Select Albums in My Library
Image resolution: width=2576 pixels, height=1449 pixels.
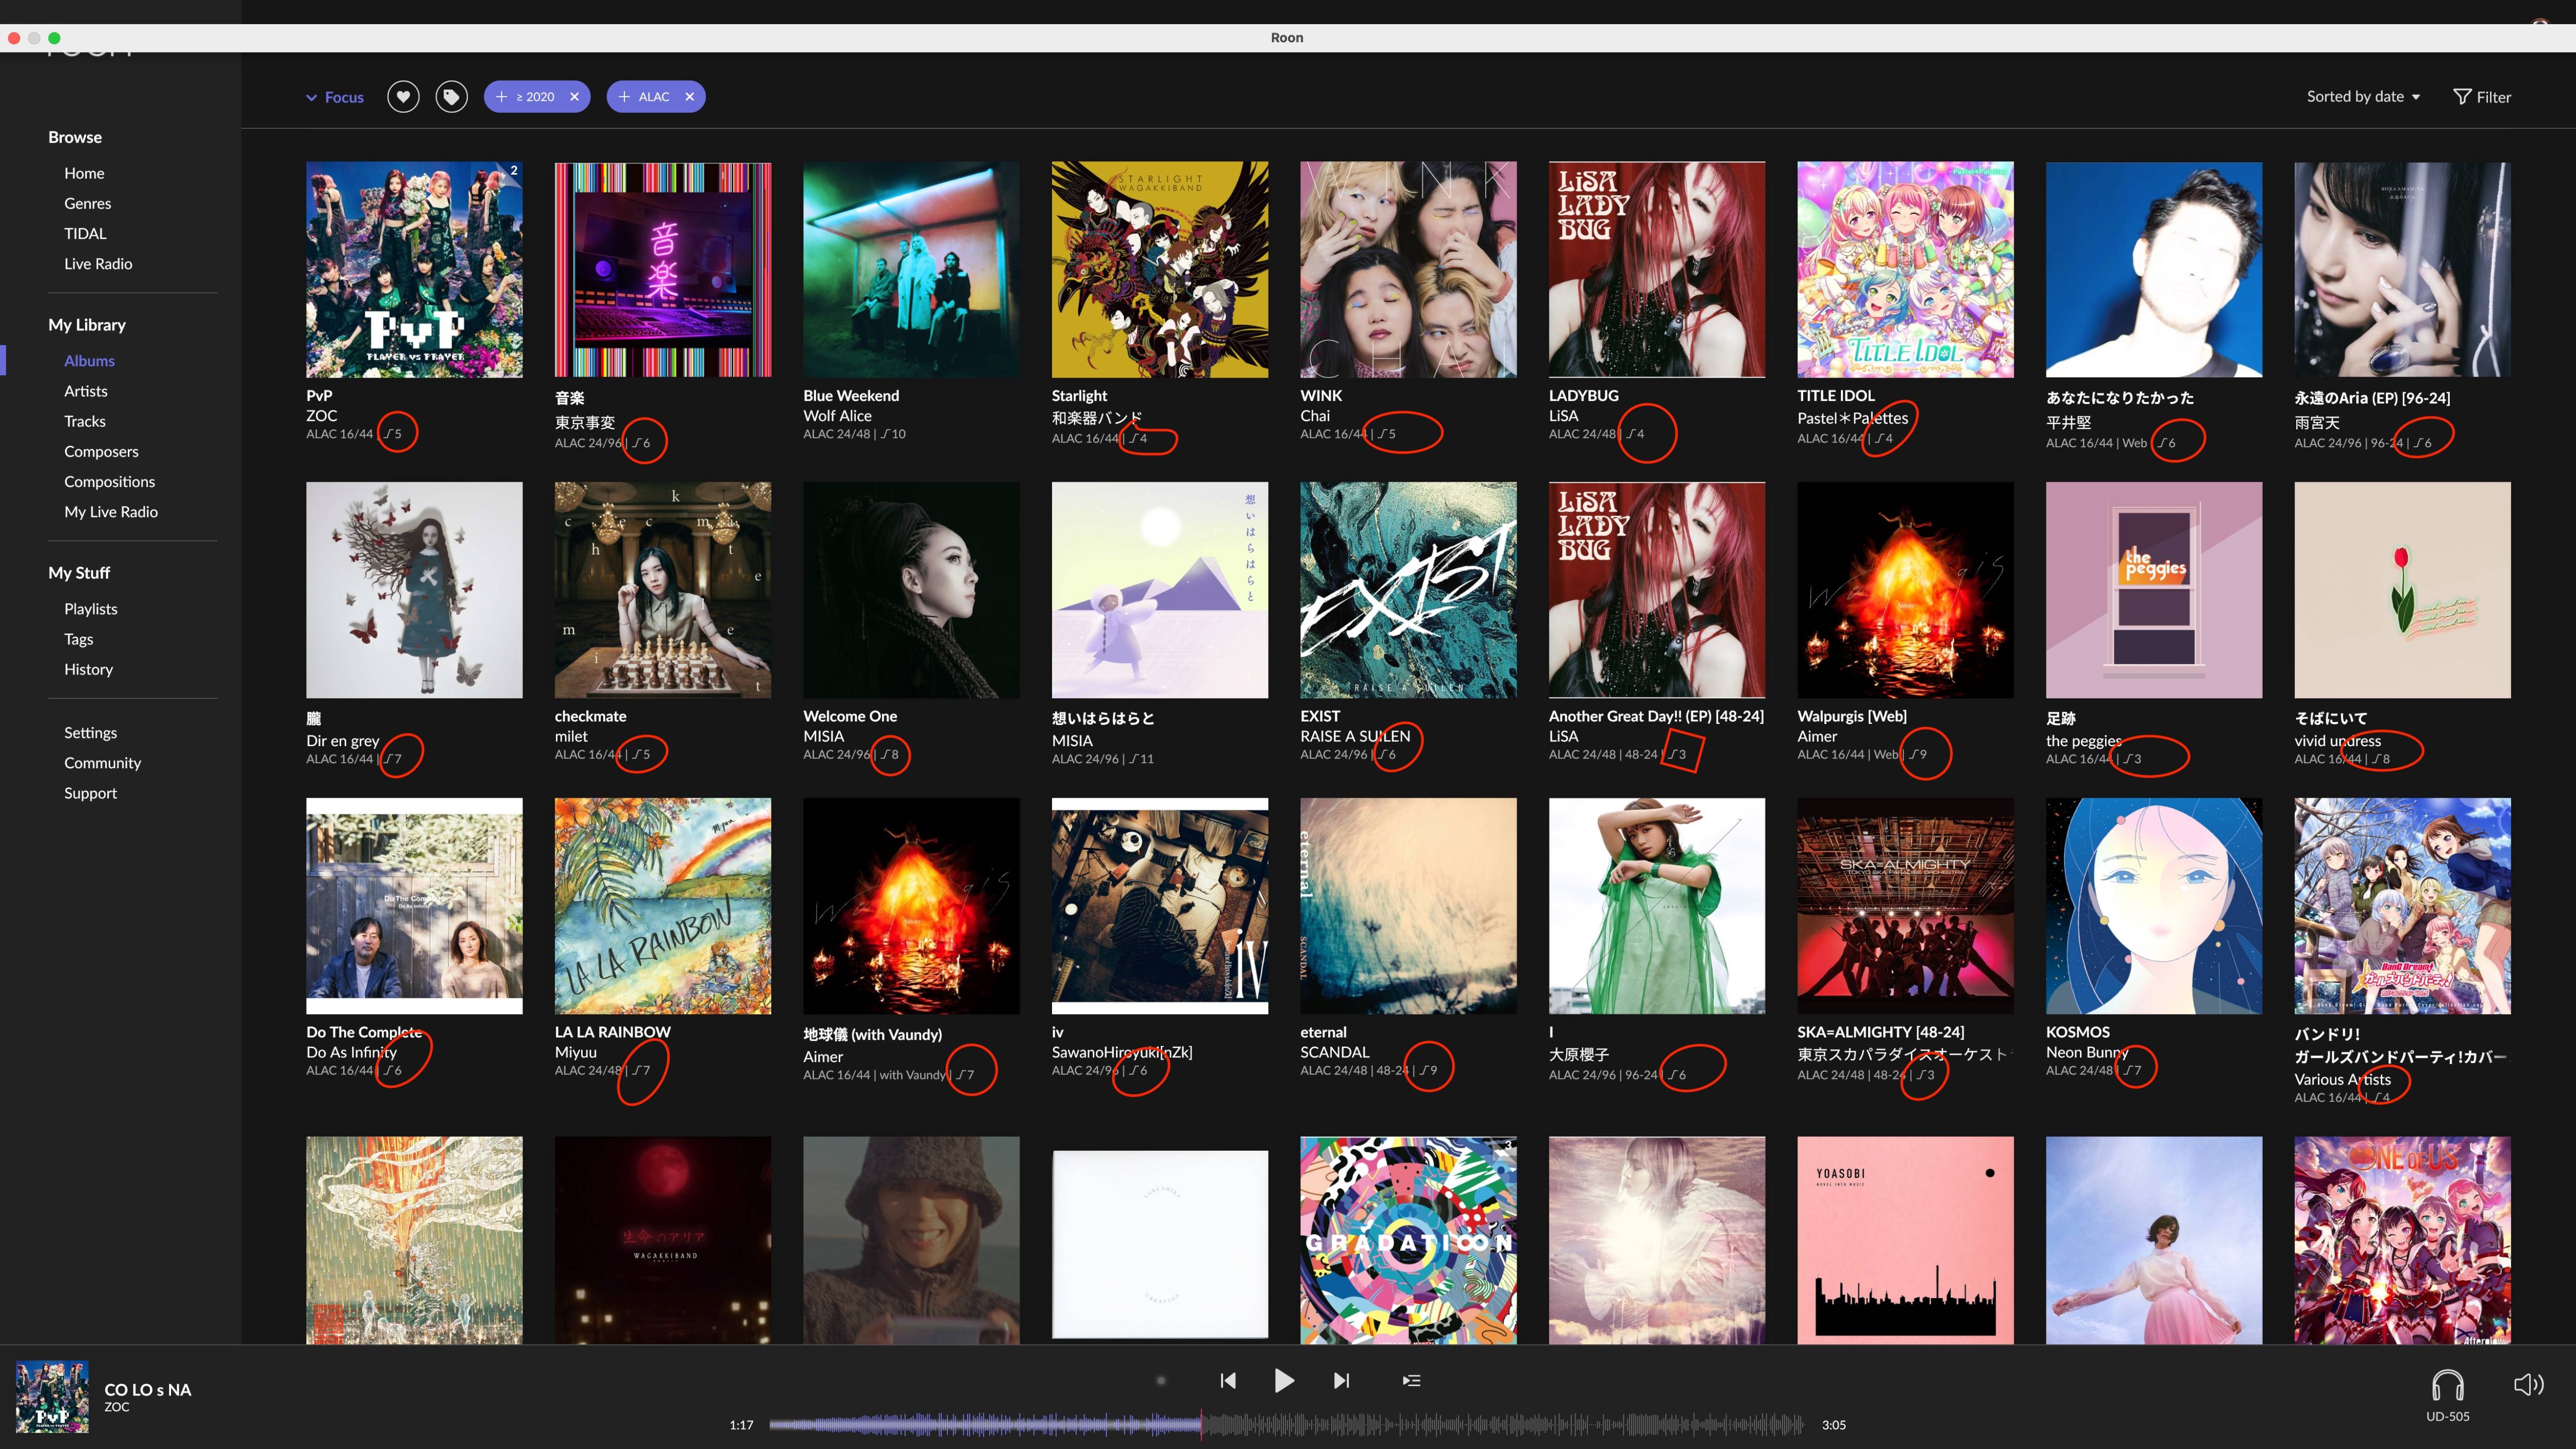[89, 361]
